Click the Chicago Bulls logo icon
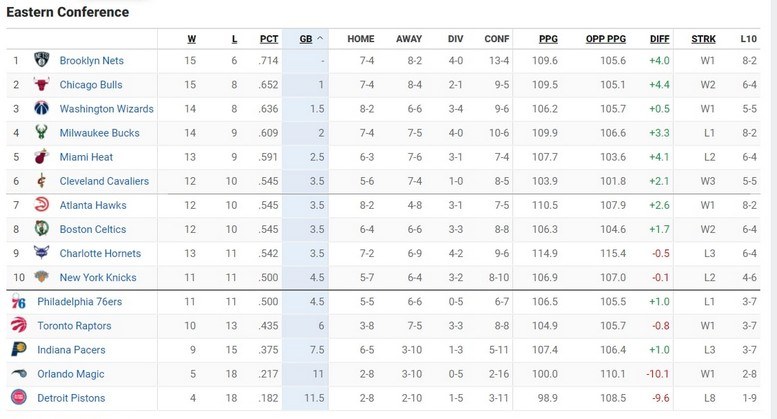The image size is (777, 419). coord(41,85)
